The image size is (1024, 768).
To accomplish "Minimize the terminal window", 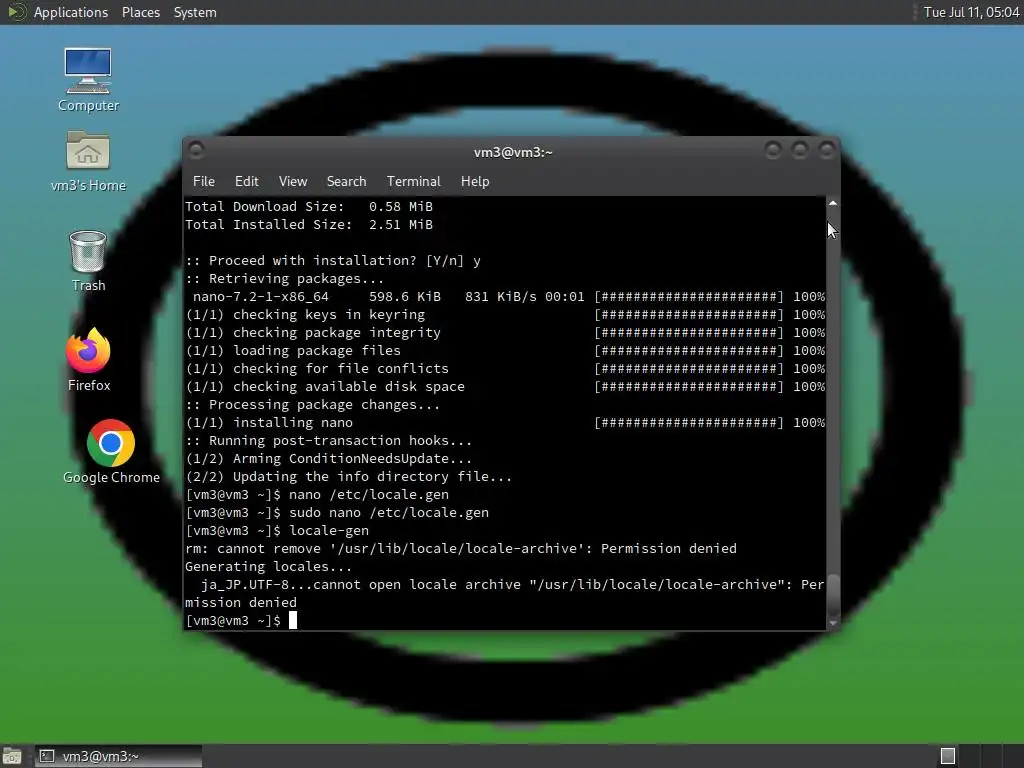I will [x=773, y=151].
